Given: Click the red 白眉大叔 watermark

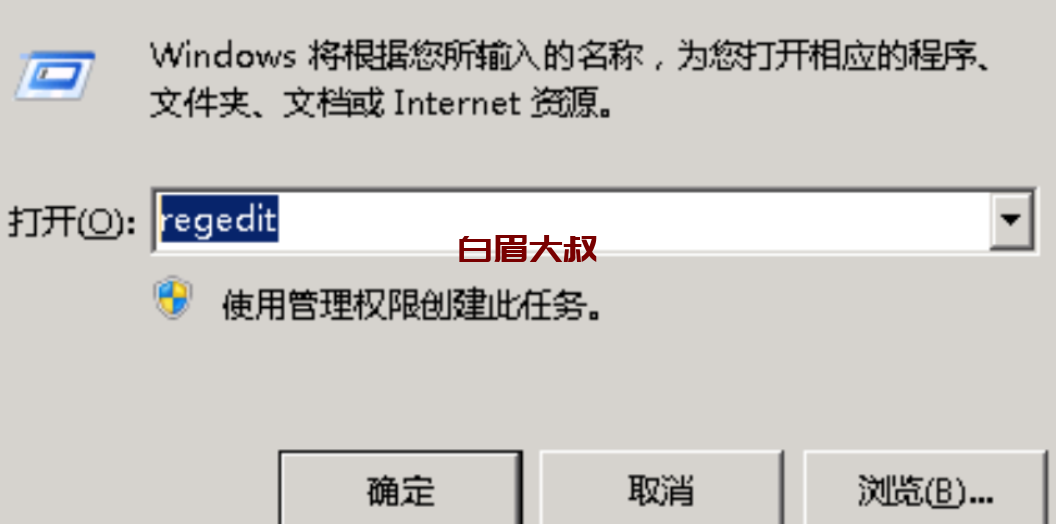Looking at the screenshot, I should pyautogui.click(x=527, y=250).
